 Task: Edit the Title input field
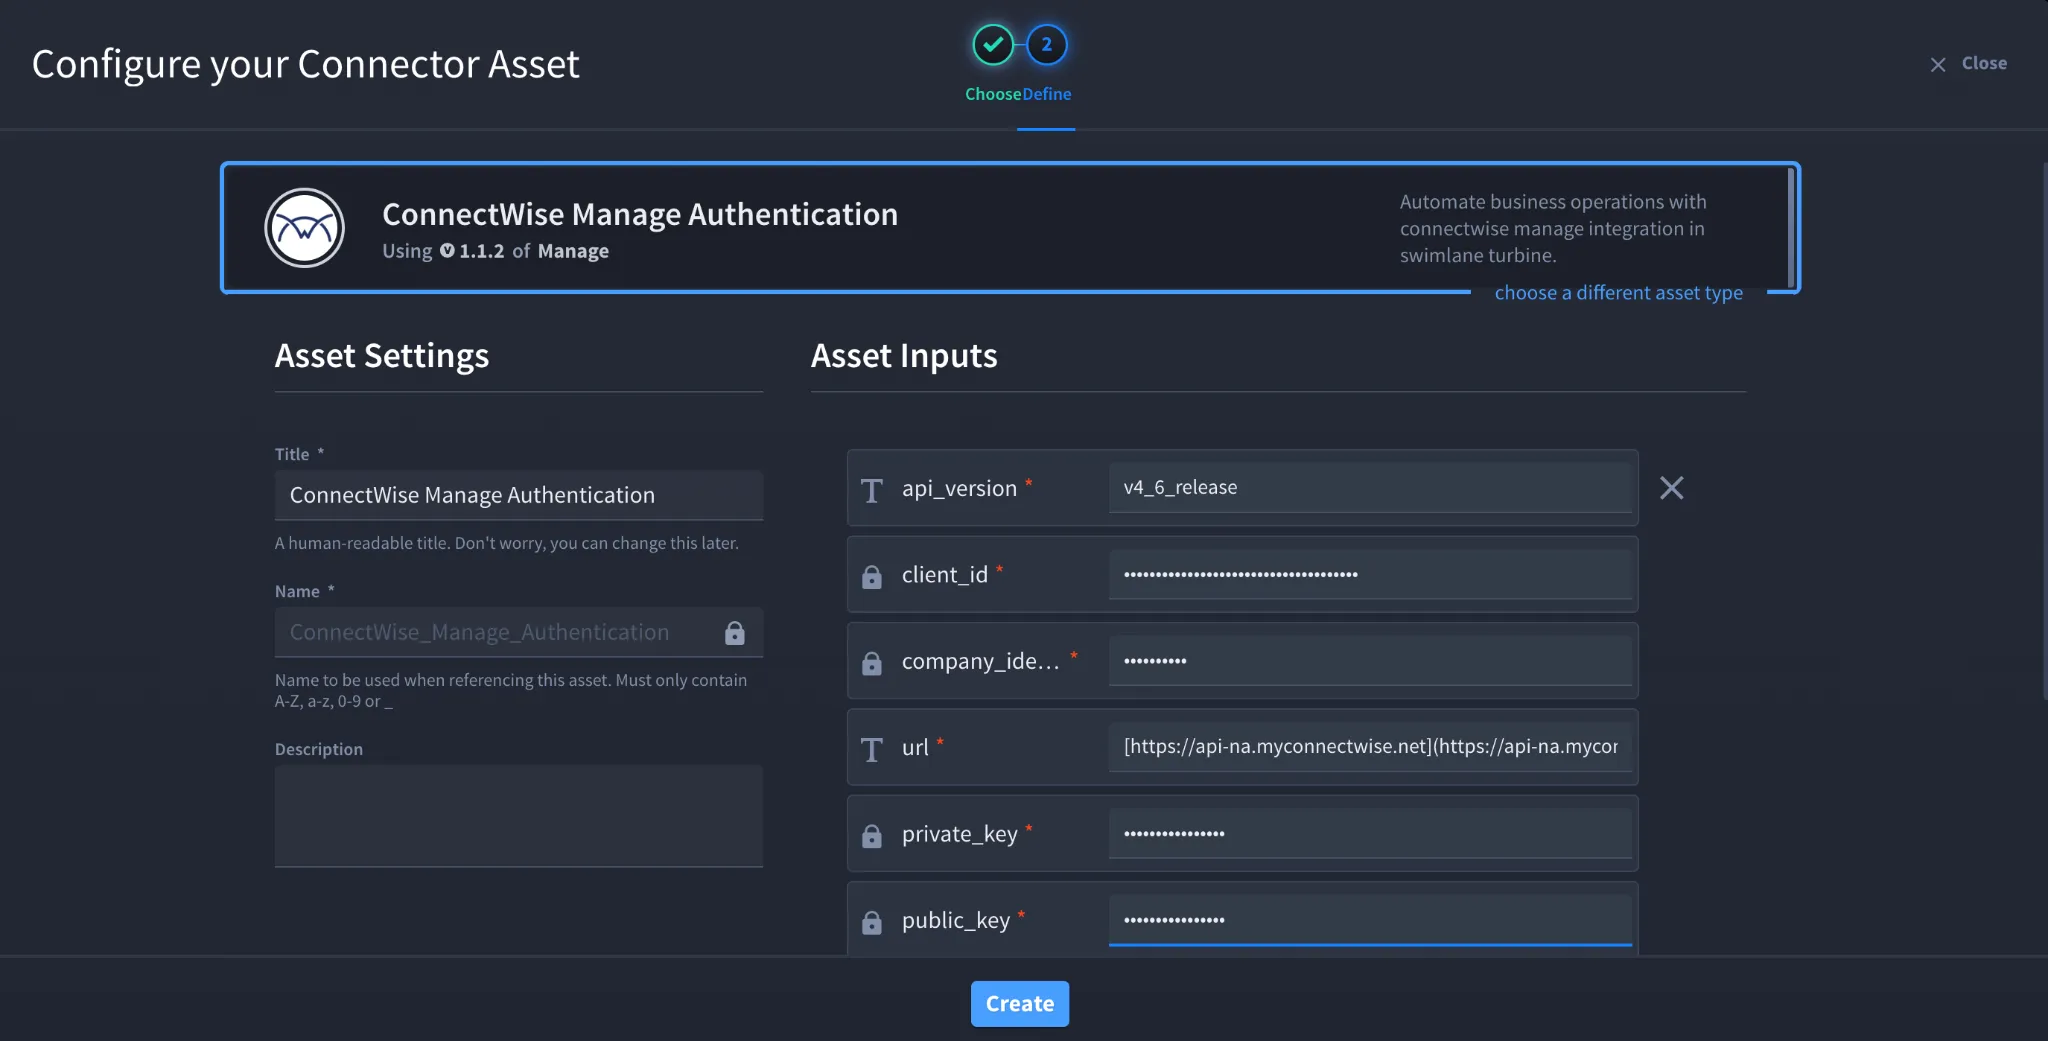click(x=519, y=495)
